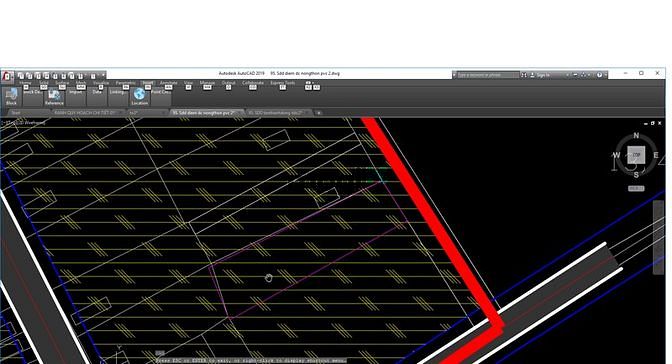Open the AutoCAD application menu button

[x=7, y=76]
